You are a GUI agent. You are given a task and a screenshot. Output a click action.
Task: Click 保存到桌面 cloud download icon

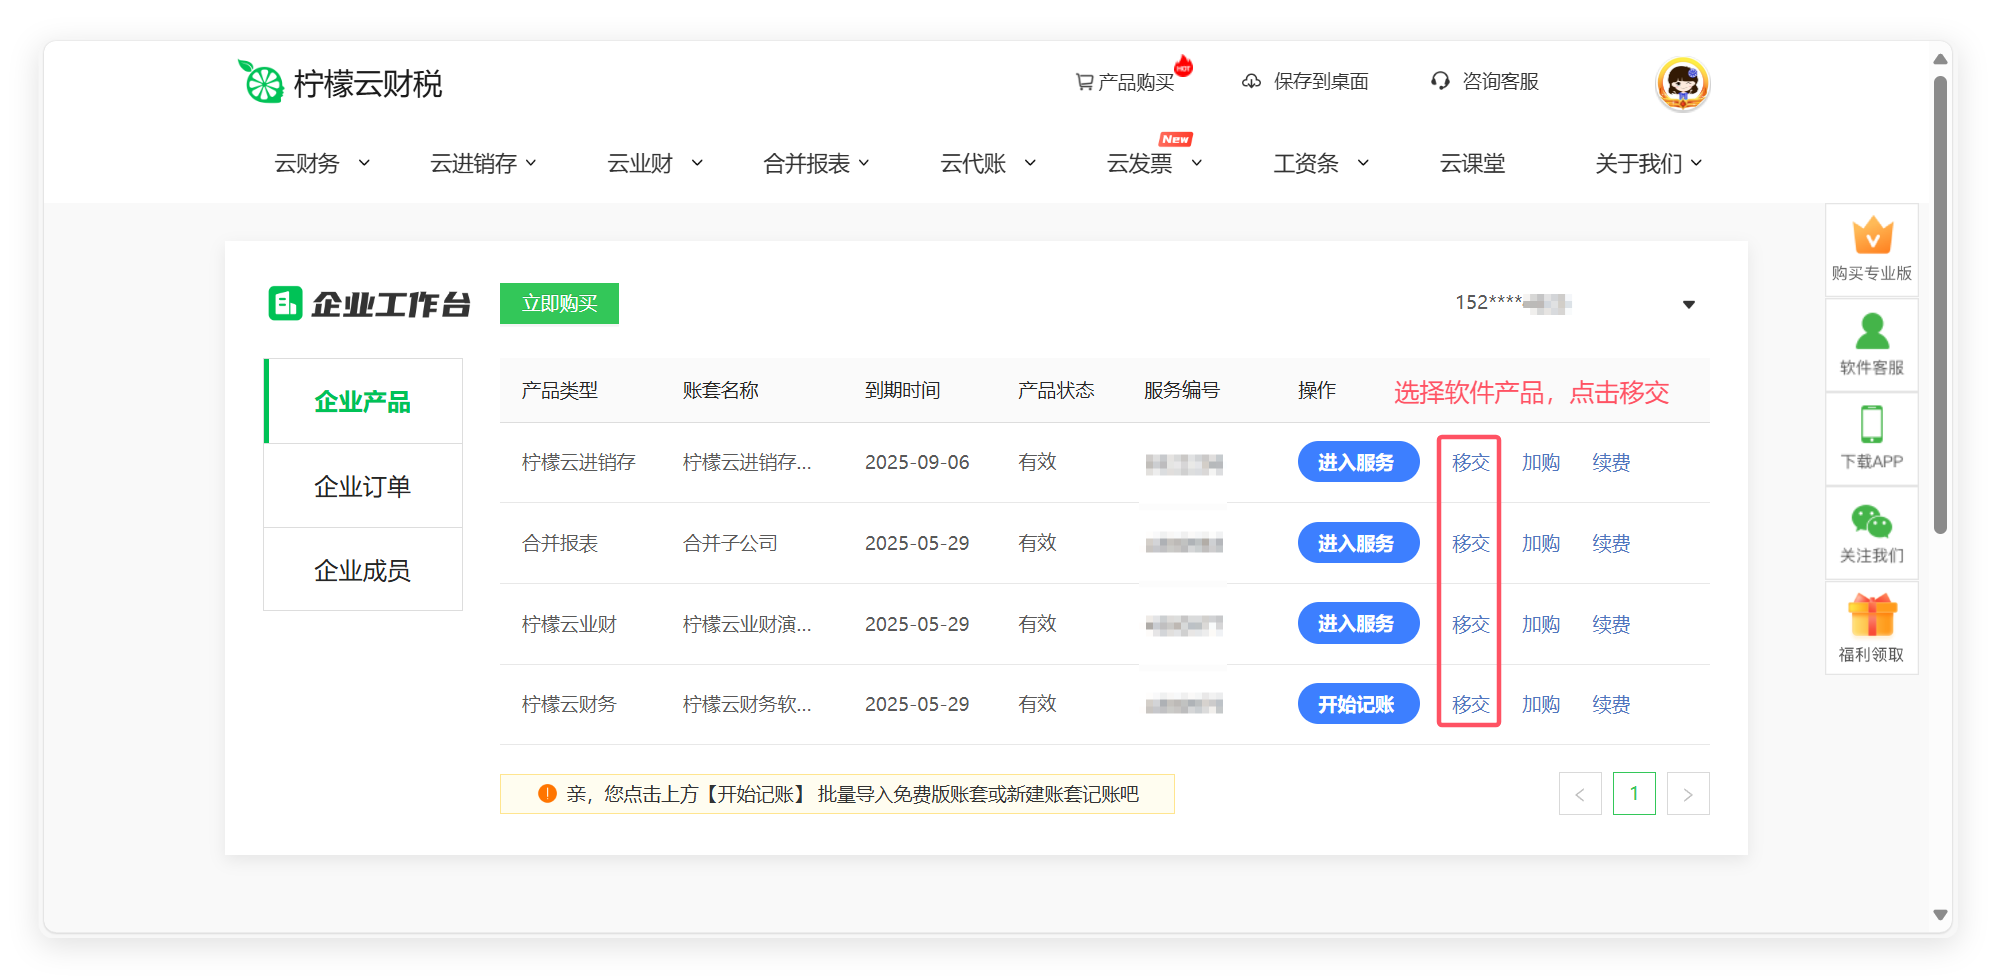coord(1252,82)
